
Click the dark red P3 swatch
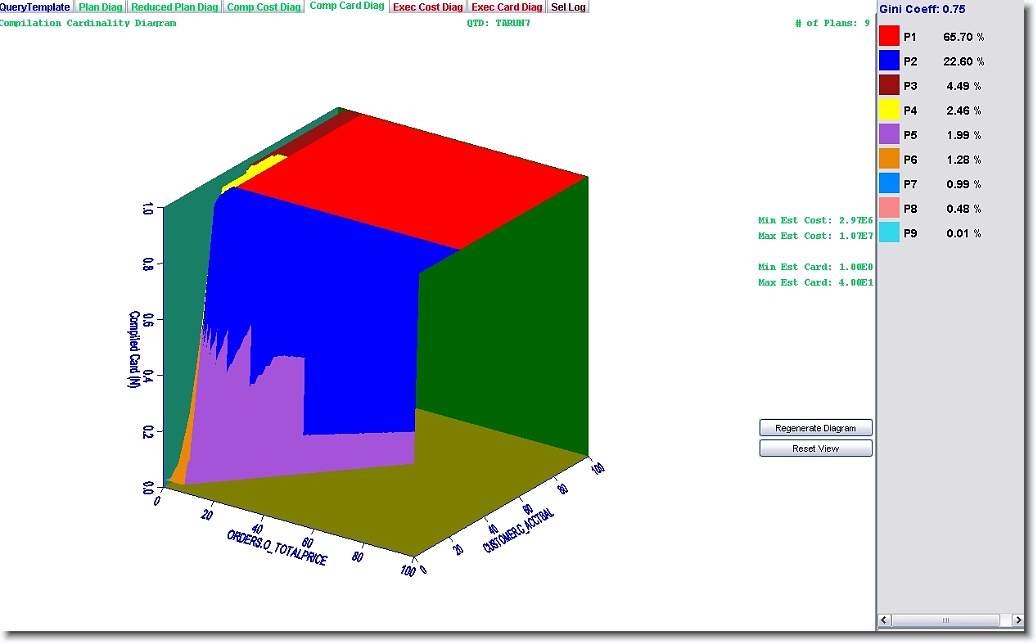pyautogui.click(x=888, y=85)
